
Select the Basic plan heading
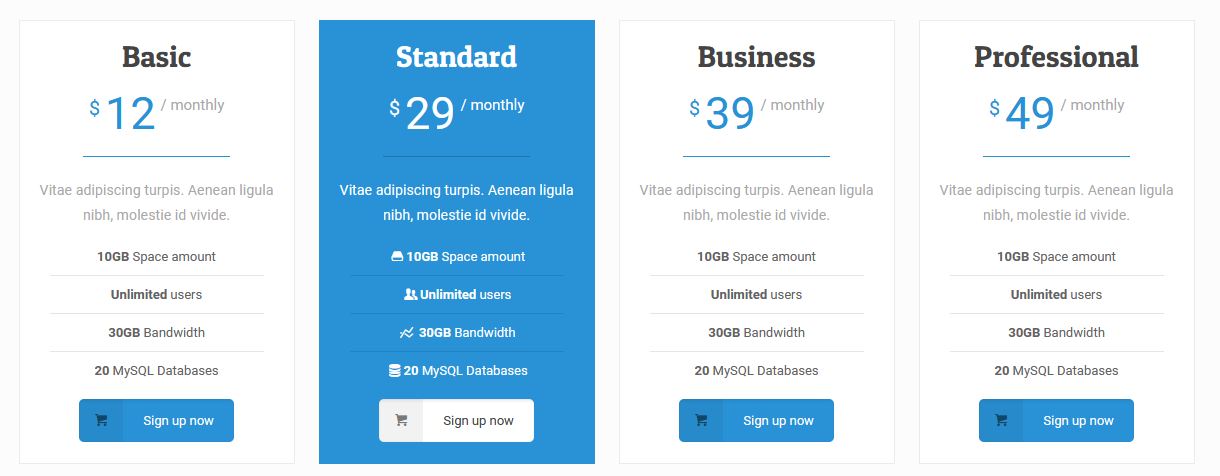pyautogui.click(x=157, y=57)
